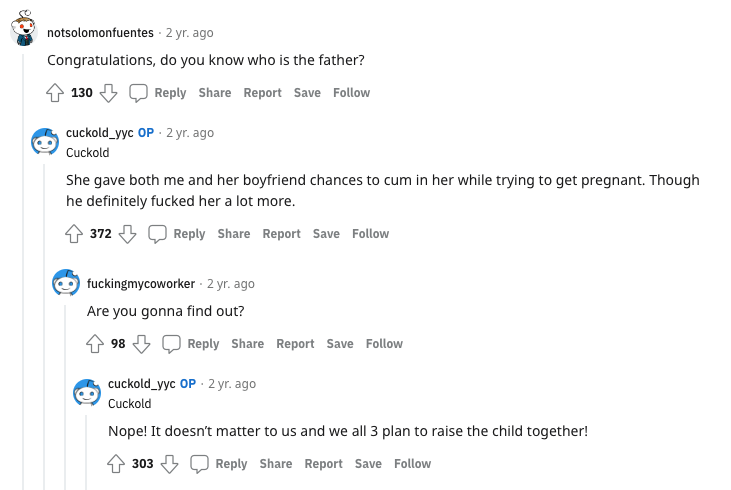The image size is (731, 490).
Task: Reply to the 'Are you gonna find out?' comment
Action: pyautogui.click(x=191, y=344)
